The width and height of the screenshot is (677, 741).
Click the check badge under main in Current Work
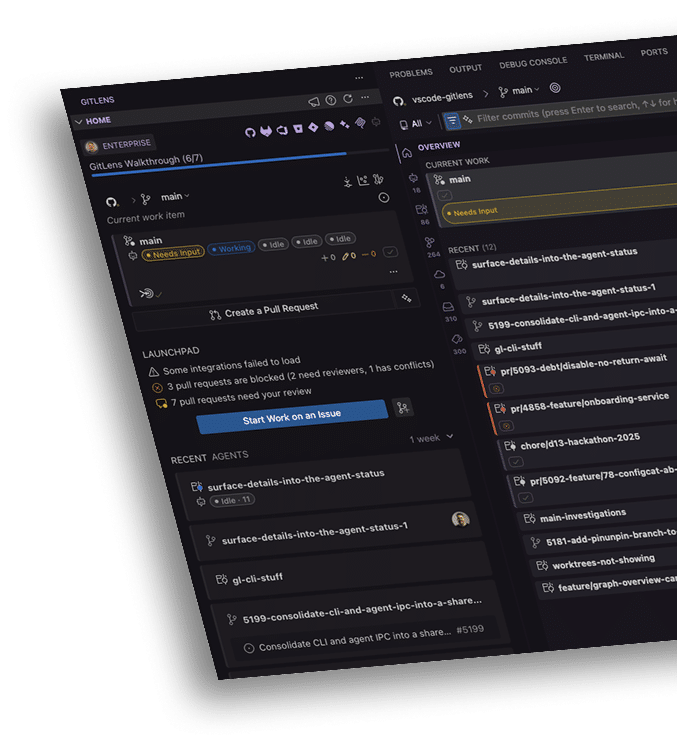(x=445, y=195)
